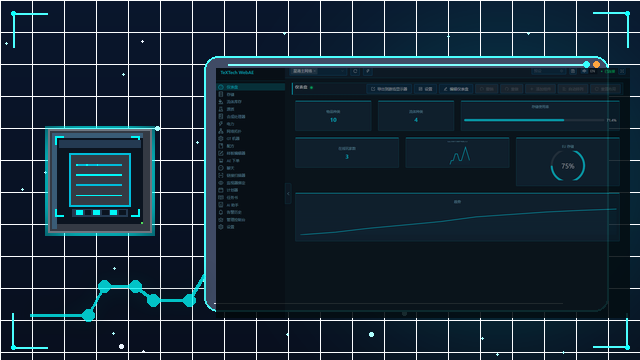Screen dimensions: 640x360
Task: Open the 电力 power sidebar entry
Action: tap(251, 124)
